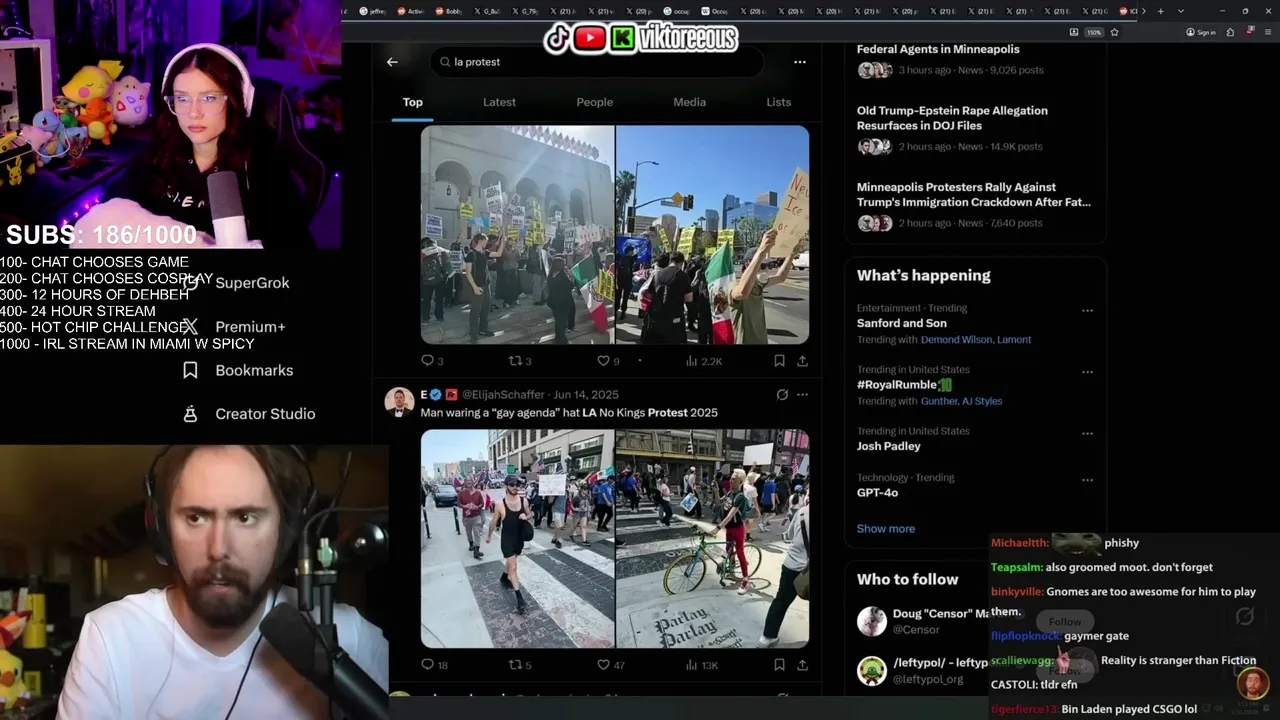Click the reader view icon in address bar

pyautogui.click(x=1073, y=32)
